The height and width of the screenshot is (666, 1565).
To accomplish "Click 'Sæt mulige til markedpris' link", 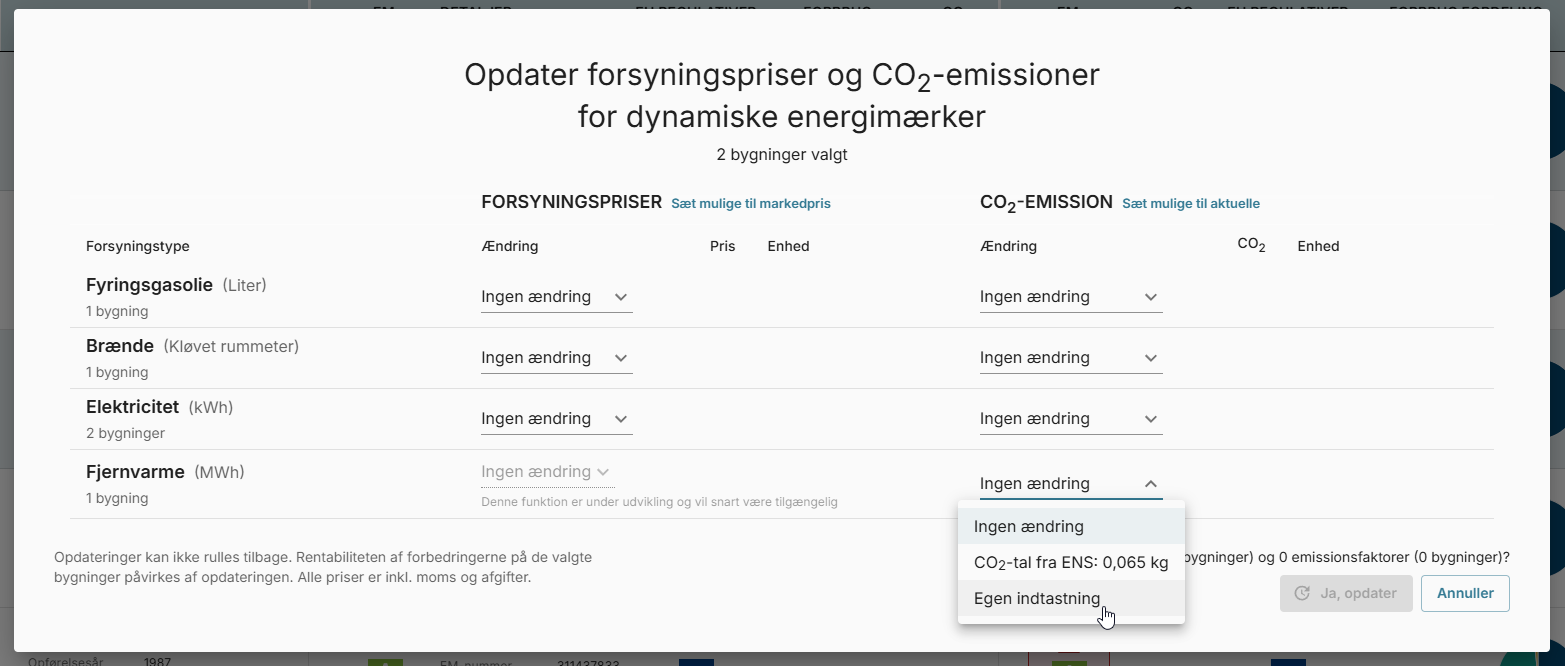I will tap(751, 203).
